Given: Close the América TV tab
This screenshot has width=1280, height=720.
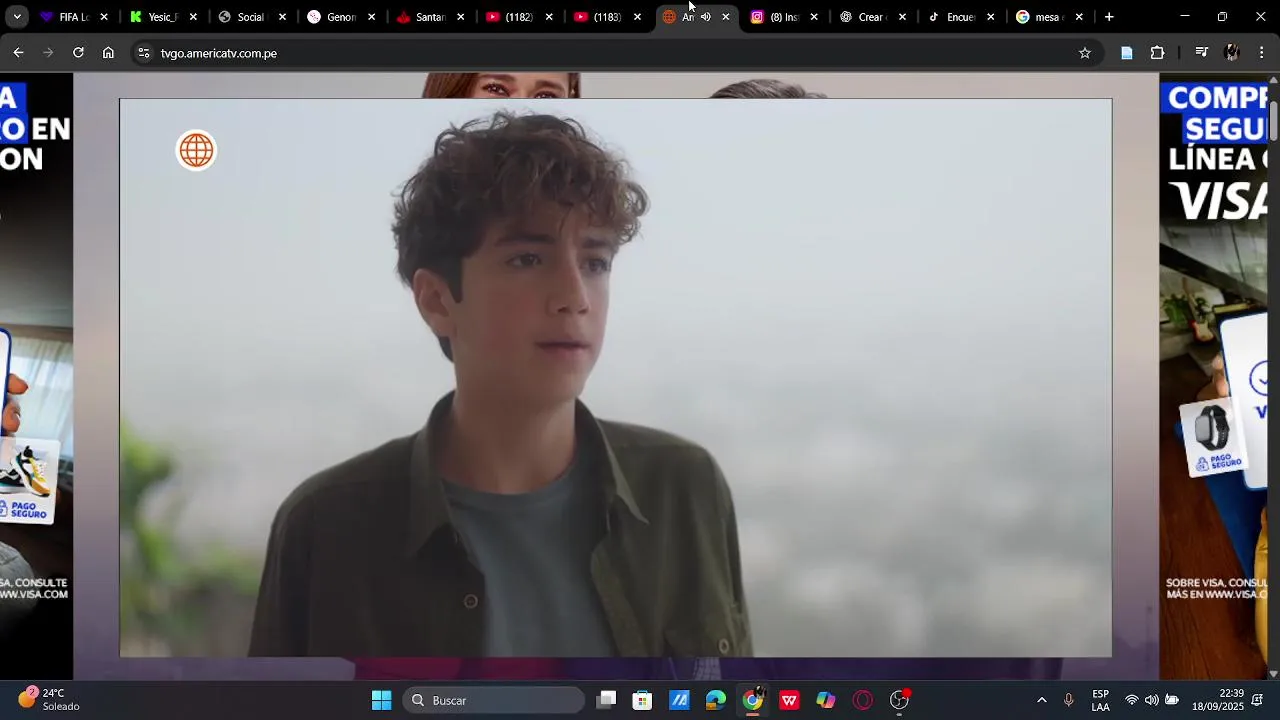Looking at the screenshot, I should (726, 17).
